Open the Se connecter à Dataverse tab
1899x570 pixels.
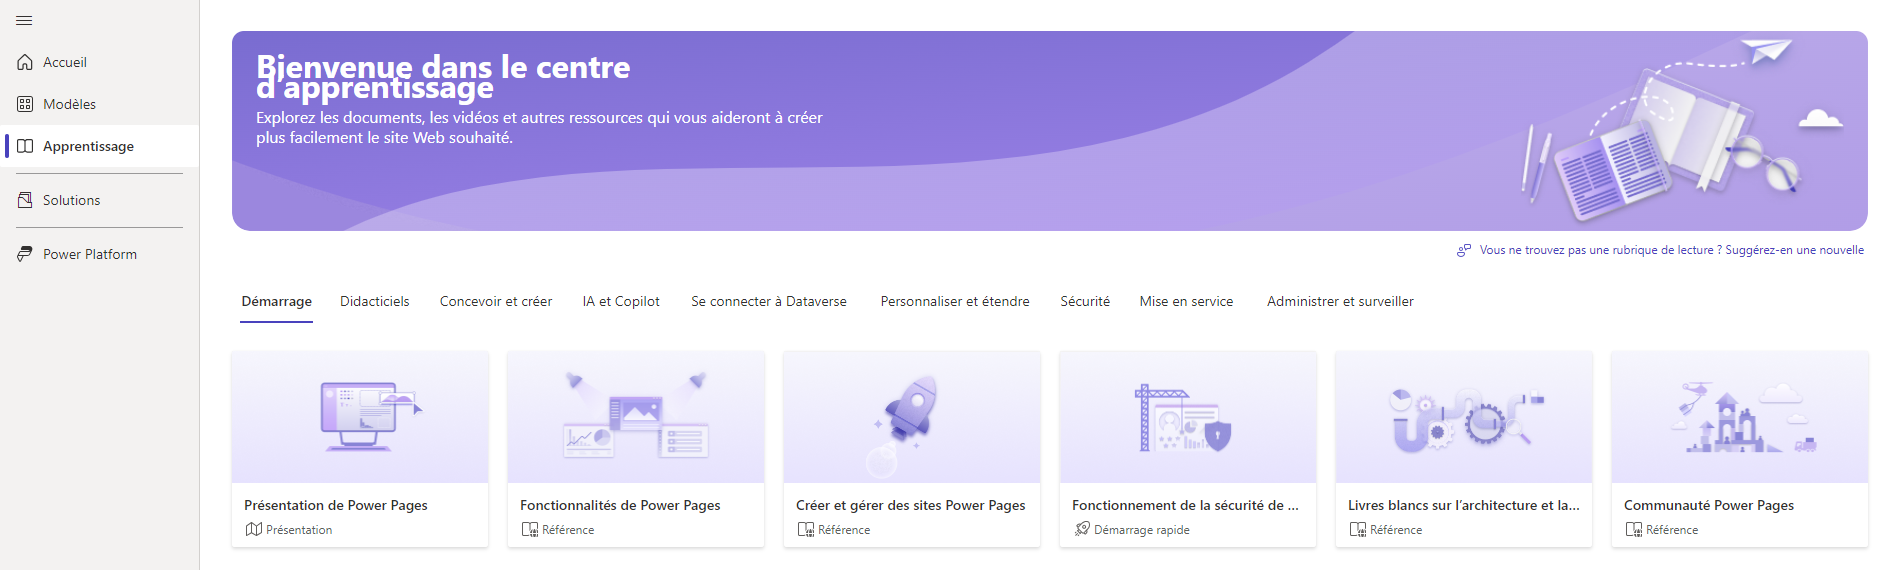(x=769, y=301)
